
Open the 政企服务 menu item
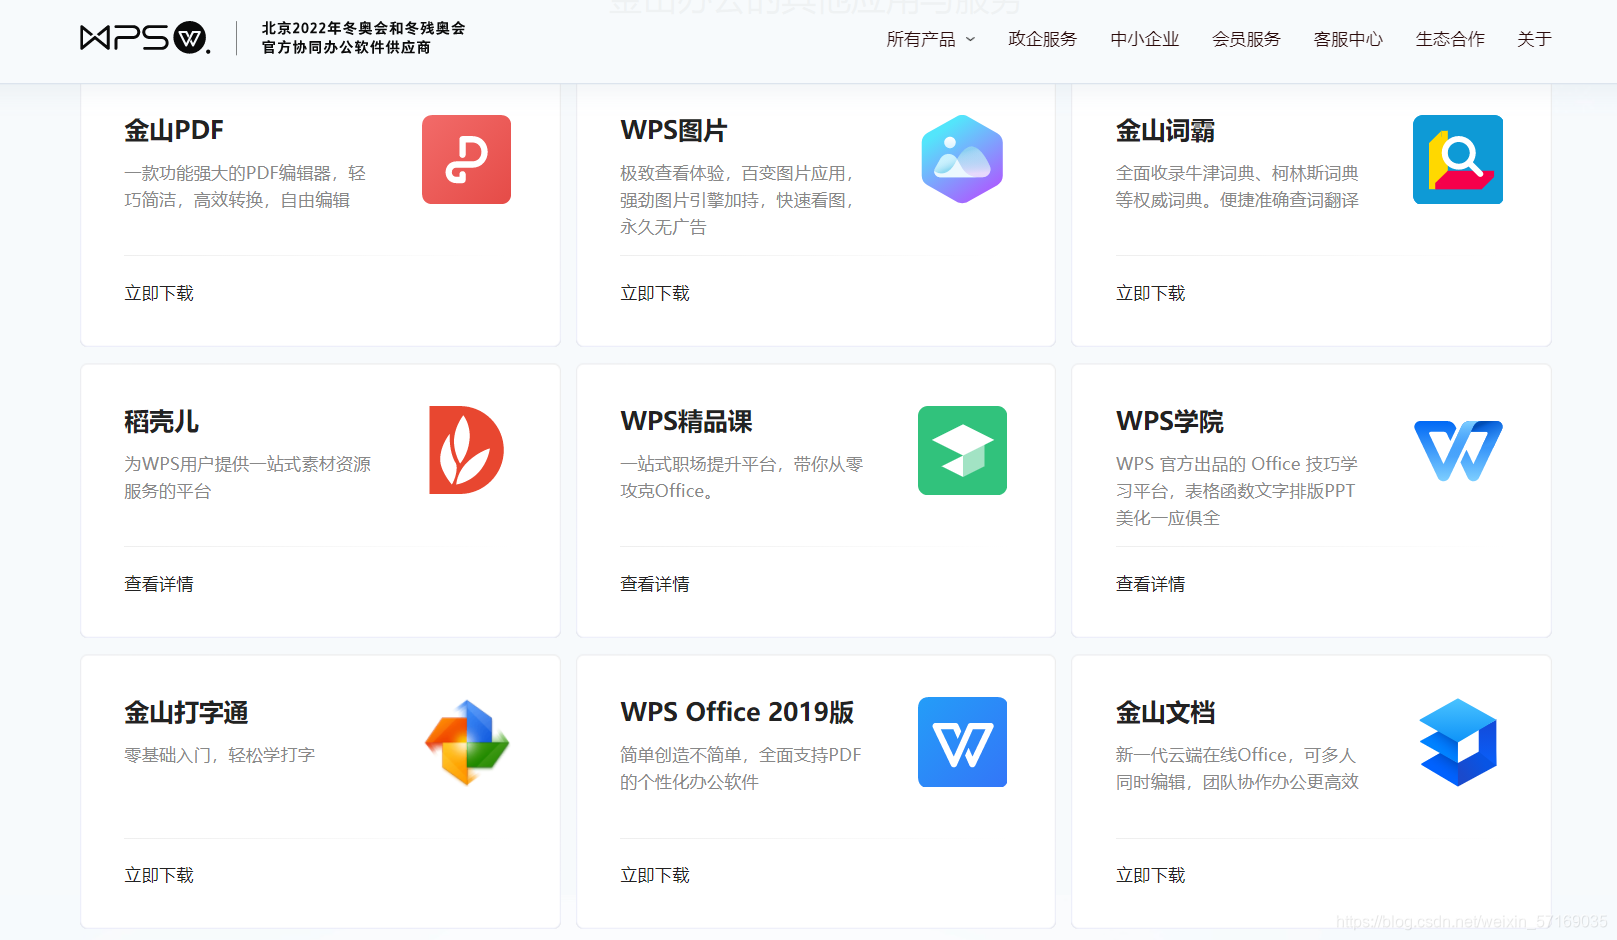pyautogui.click(x=1043, y=39)
